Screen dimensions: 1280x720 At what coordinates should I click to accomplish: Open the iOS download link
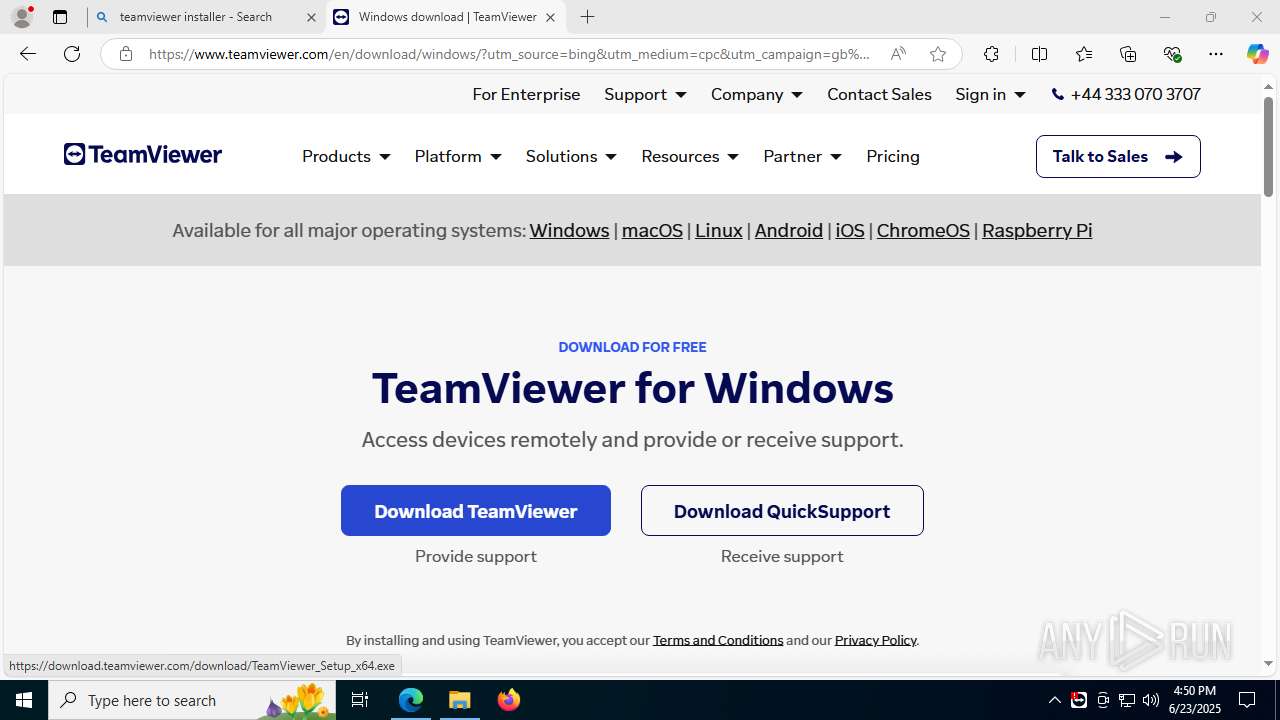point(850,230)
